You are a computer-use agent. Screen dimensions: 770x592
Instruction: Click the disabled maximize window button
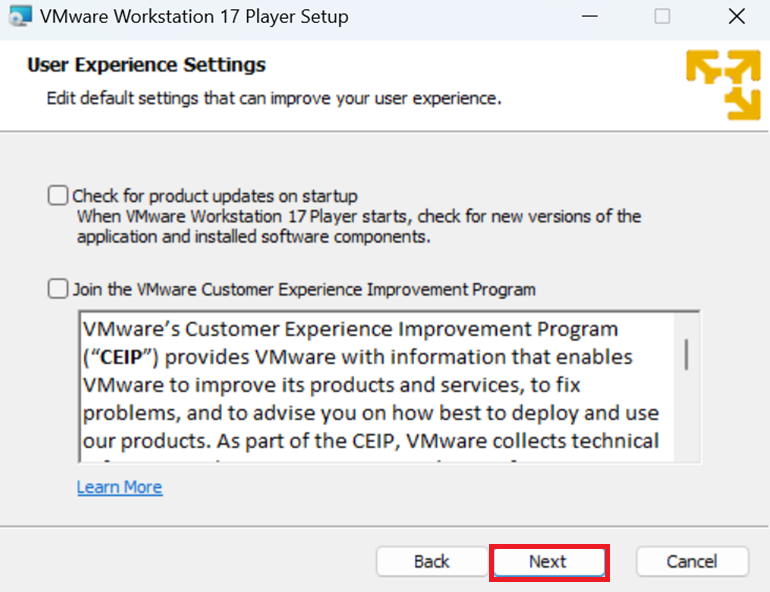tap(662, 16)
